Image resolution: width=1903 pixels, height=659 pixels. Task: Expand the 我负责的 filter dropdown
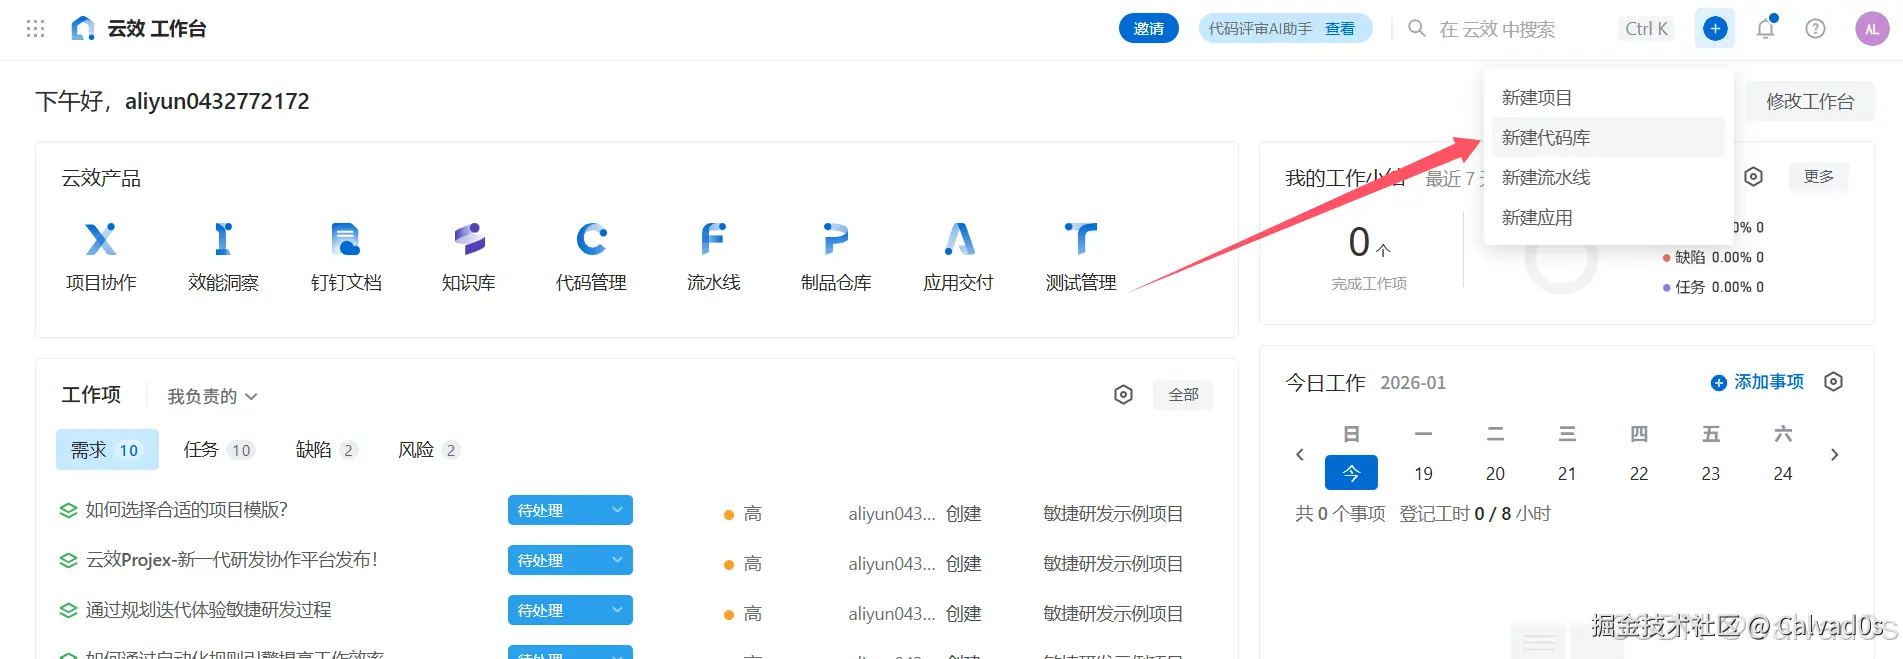pyautogui.click(x=212, y=397)
